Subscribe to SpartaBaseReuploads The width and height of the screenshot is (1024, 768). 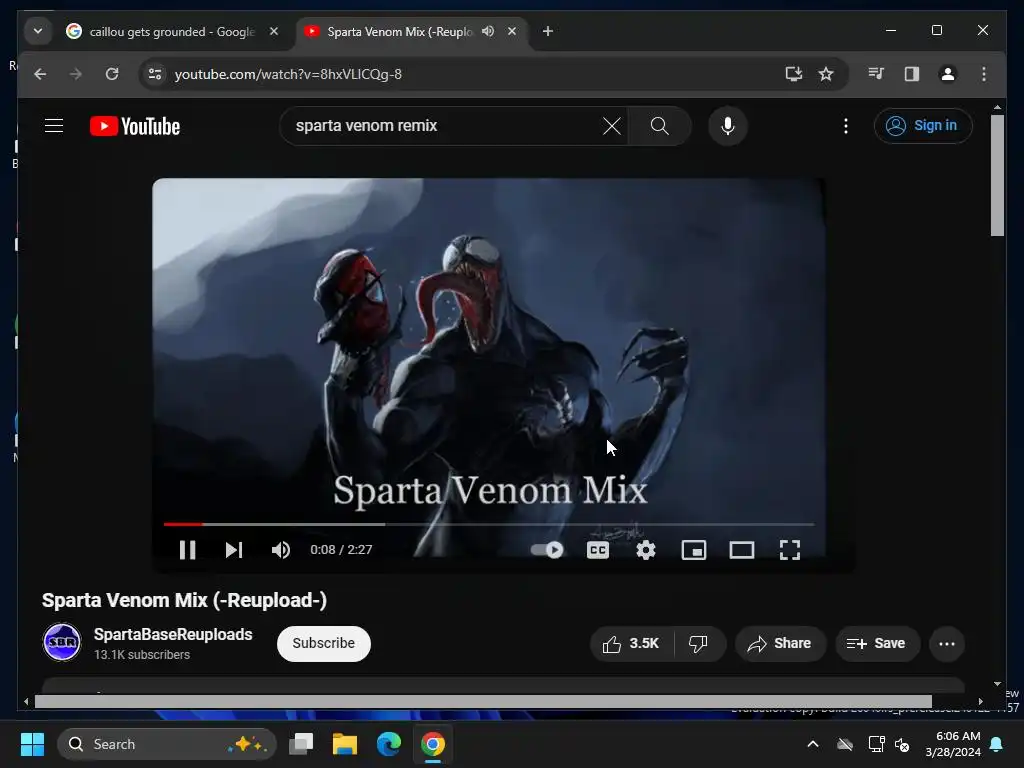click(324, 643)
